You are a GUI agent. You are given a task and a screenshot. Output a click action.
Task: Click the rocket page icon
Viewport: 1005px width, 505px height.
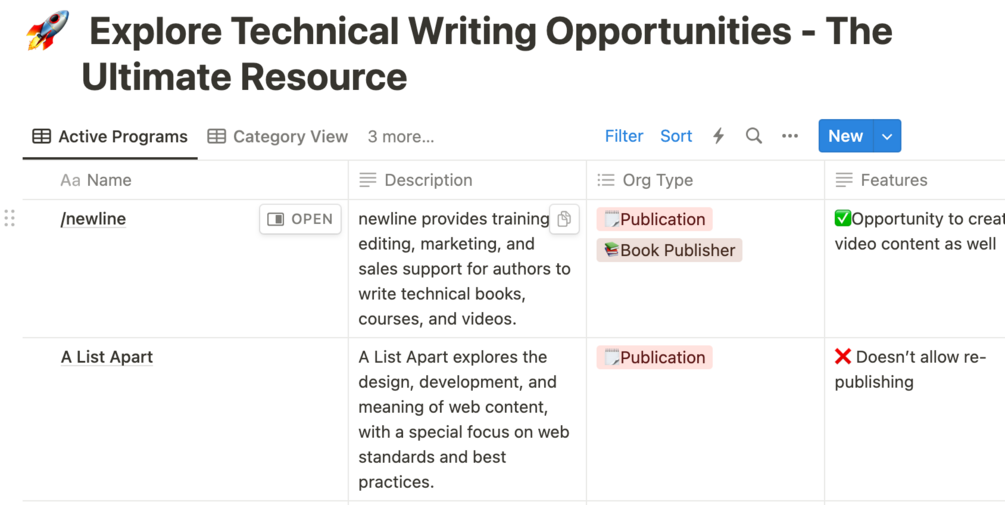[46, 32]
